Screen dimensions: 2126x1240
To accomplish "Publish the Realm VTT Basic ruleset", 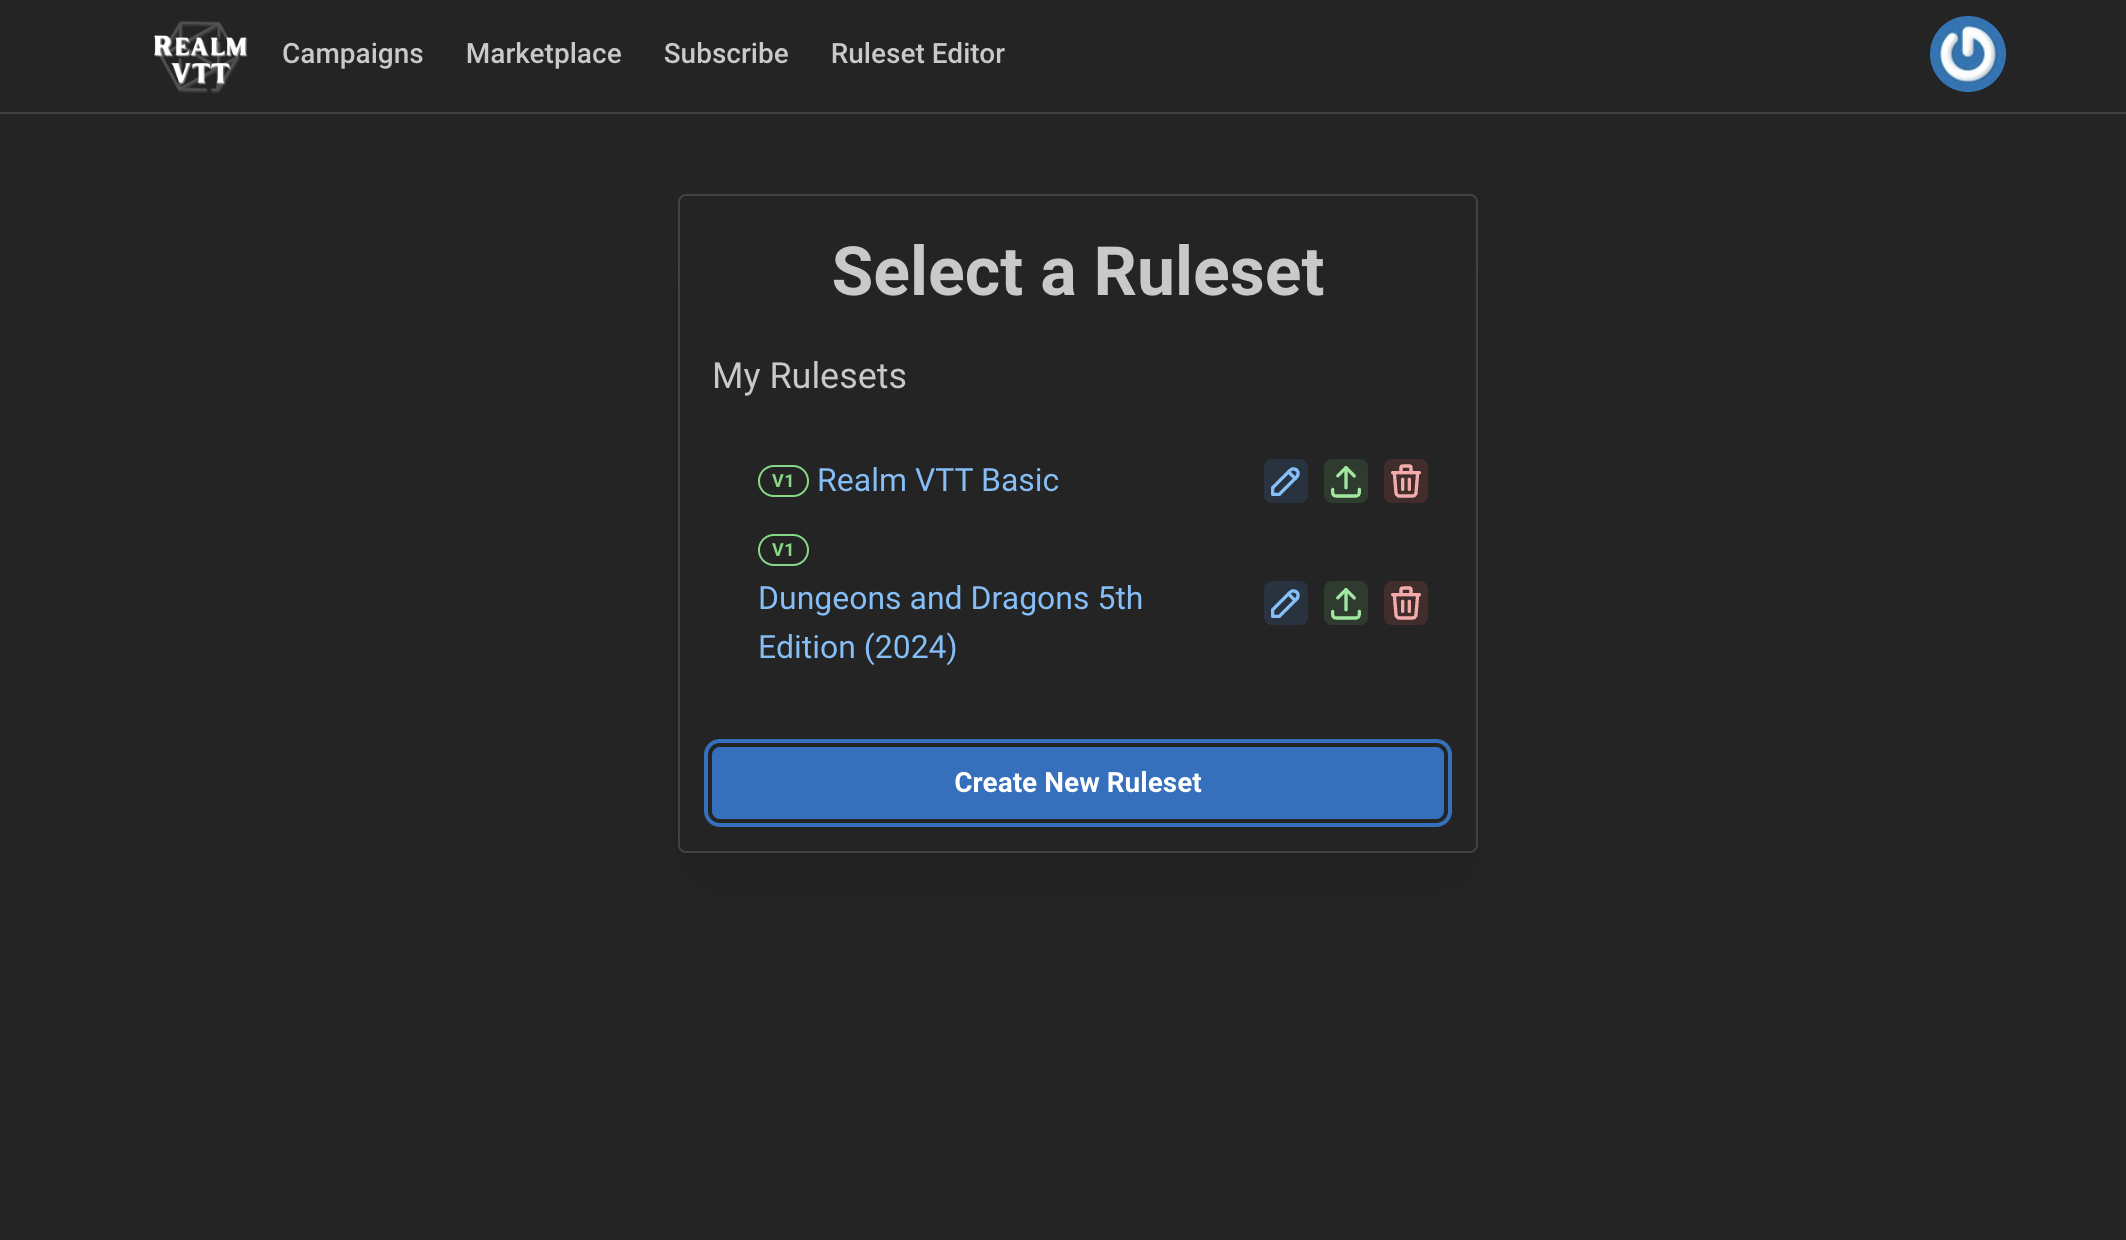I will pyautogui.click(x=1345, y=481).
